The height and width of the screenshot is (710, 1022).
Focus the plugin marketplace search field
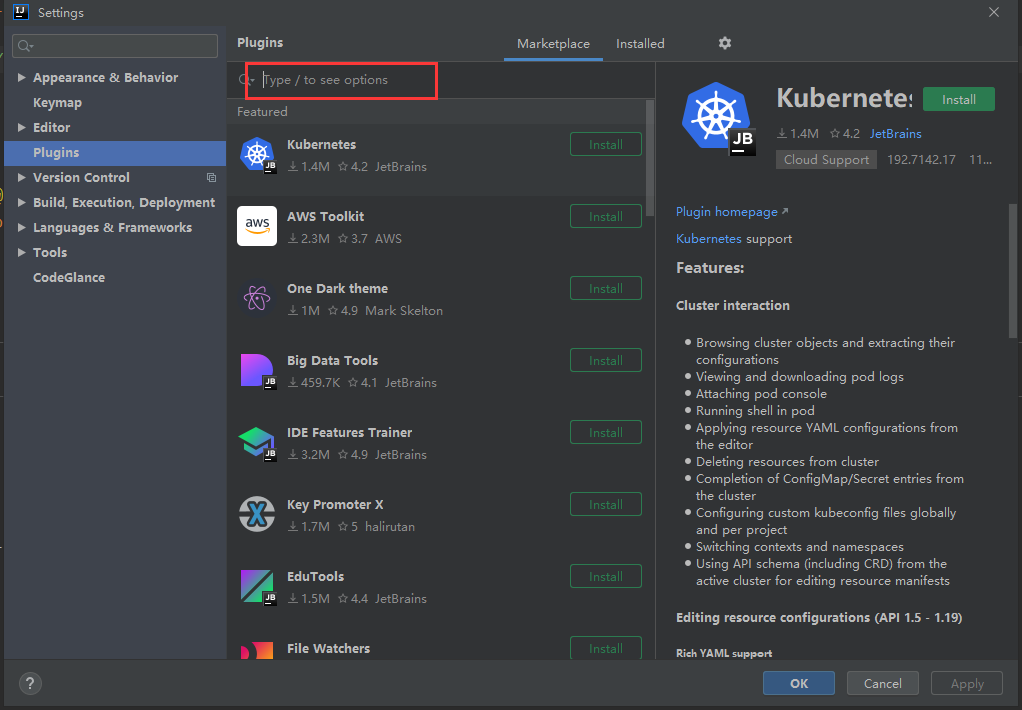click(443, 80)
